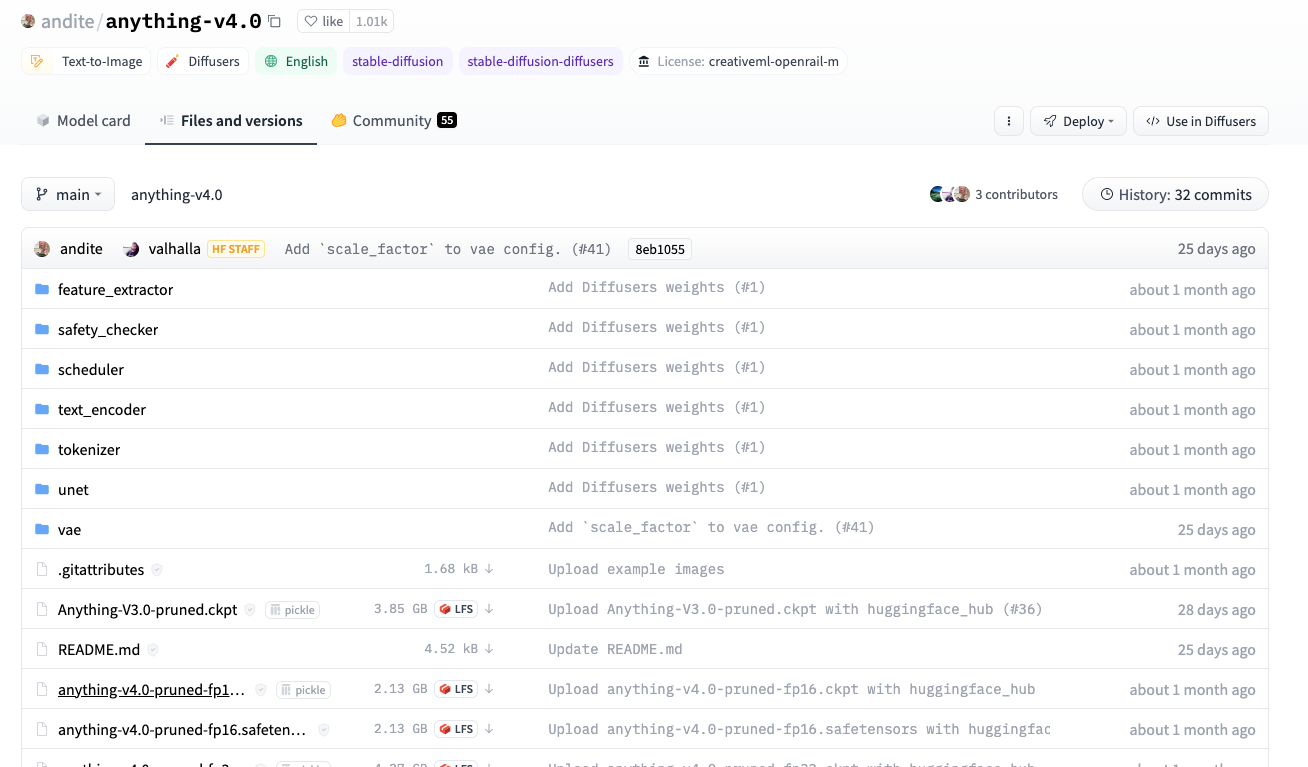This screenshot has height=767, width=1308.
Task: Open the safety_checker folder
Action: (108, 329)
